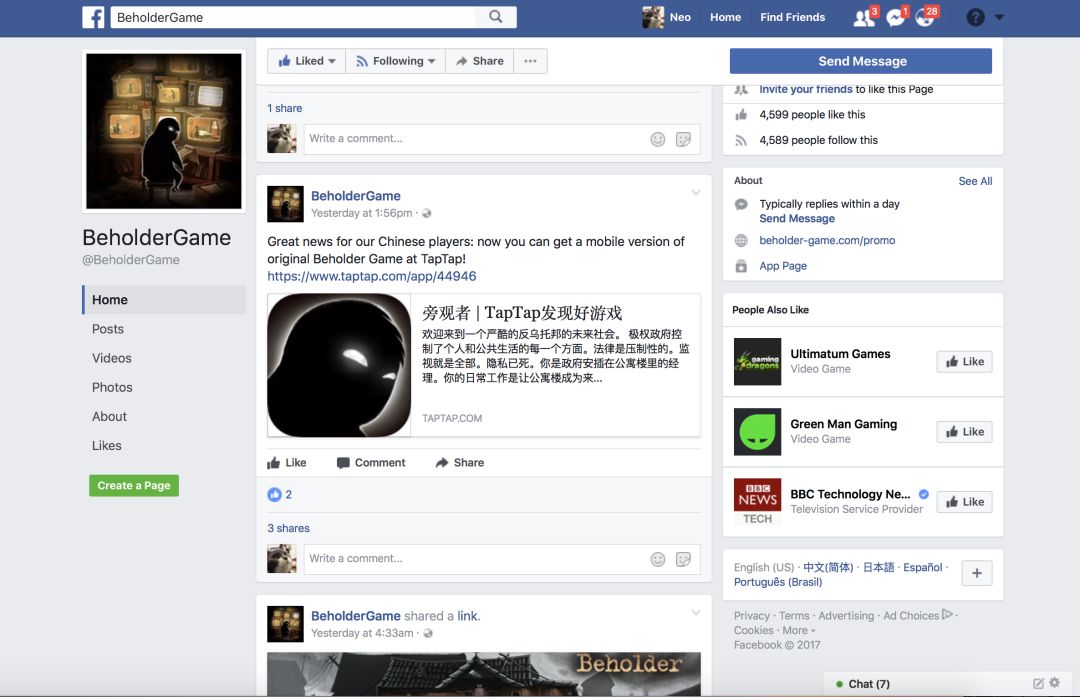Open beholder-game.com/promo website link
Image resolution: width=1080 pixels, height=697 pixels.
tap(827, 240)
